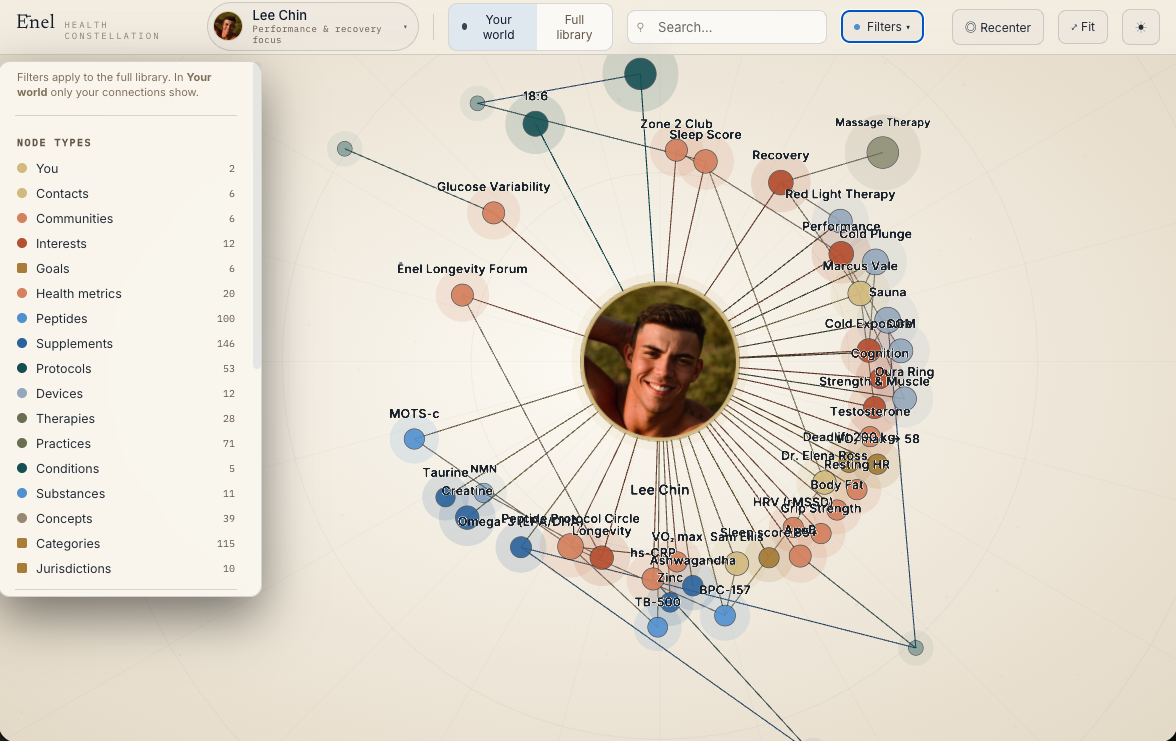
Task: Select the Categories filter row
Action: point(126,544)
